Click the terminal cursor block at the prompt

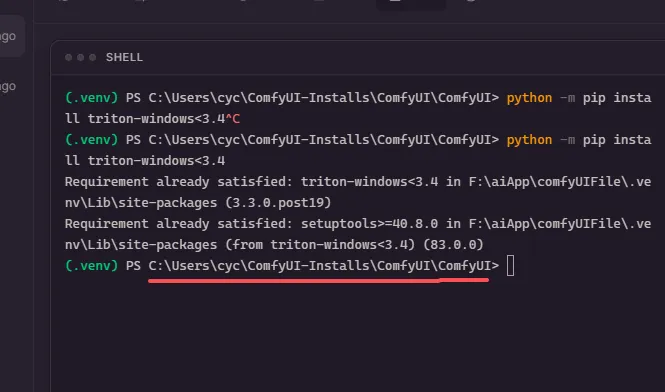click(511, 266)
